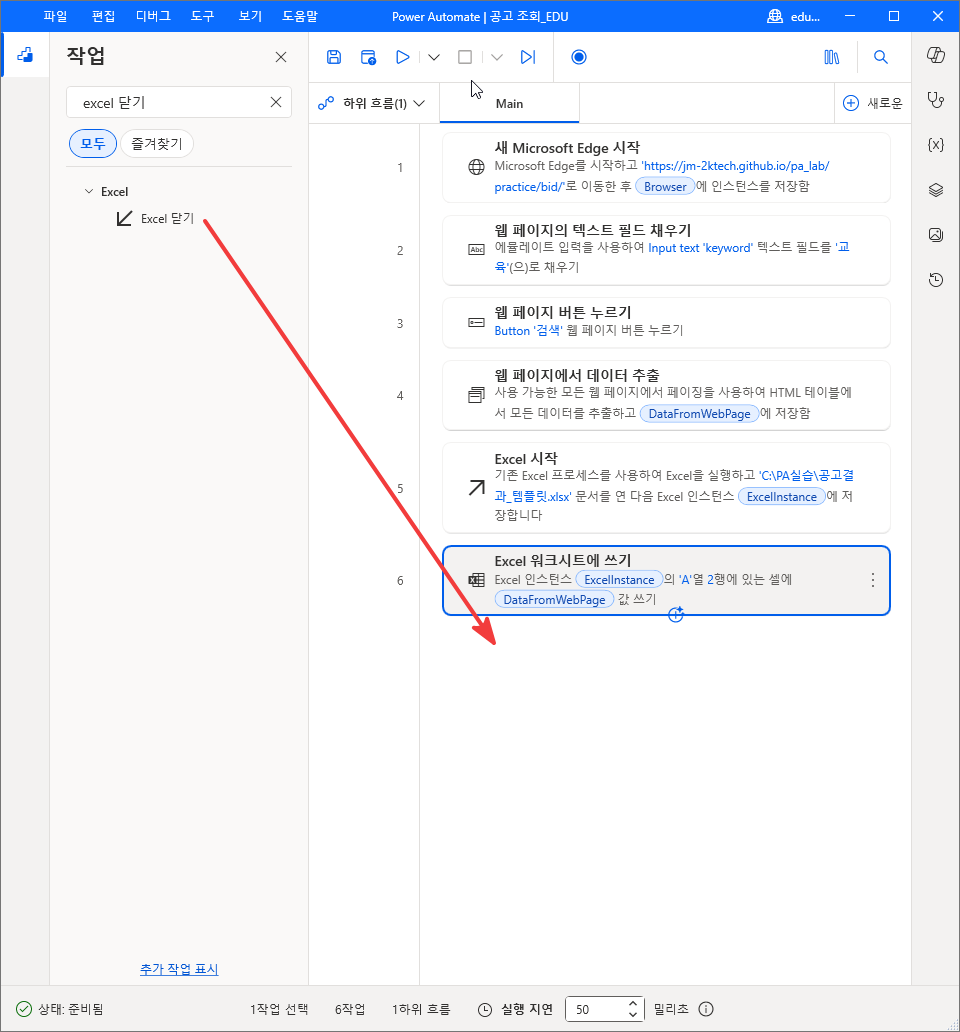
Task: Run the flow with play icon
Action: click(402, 57)
